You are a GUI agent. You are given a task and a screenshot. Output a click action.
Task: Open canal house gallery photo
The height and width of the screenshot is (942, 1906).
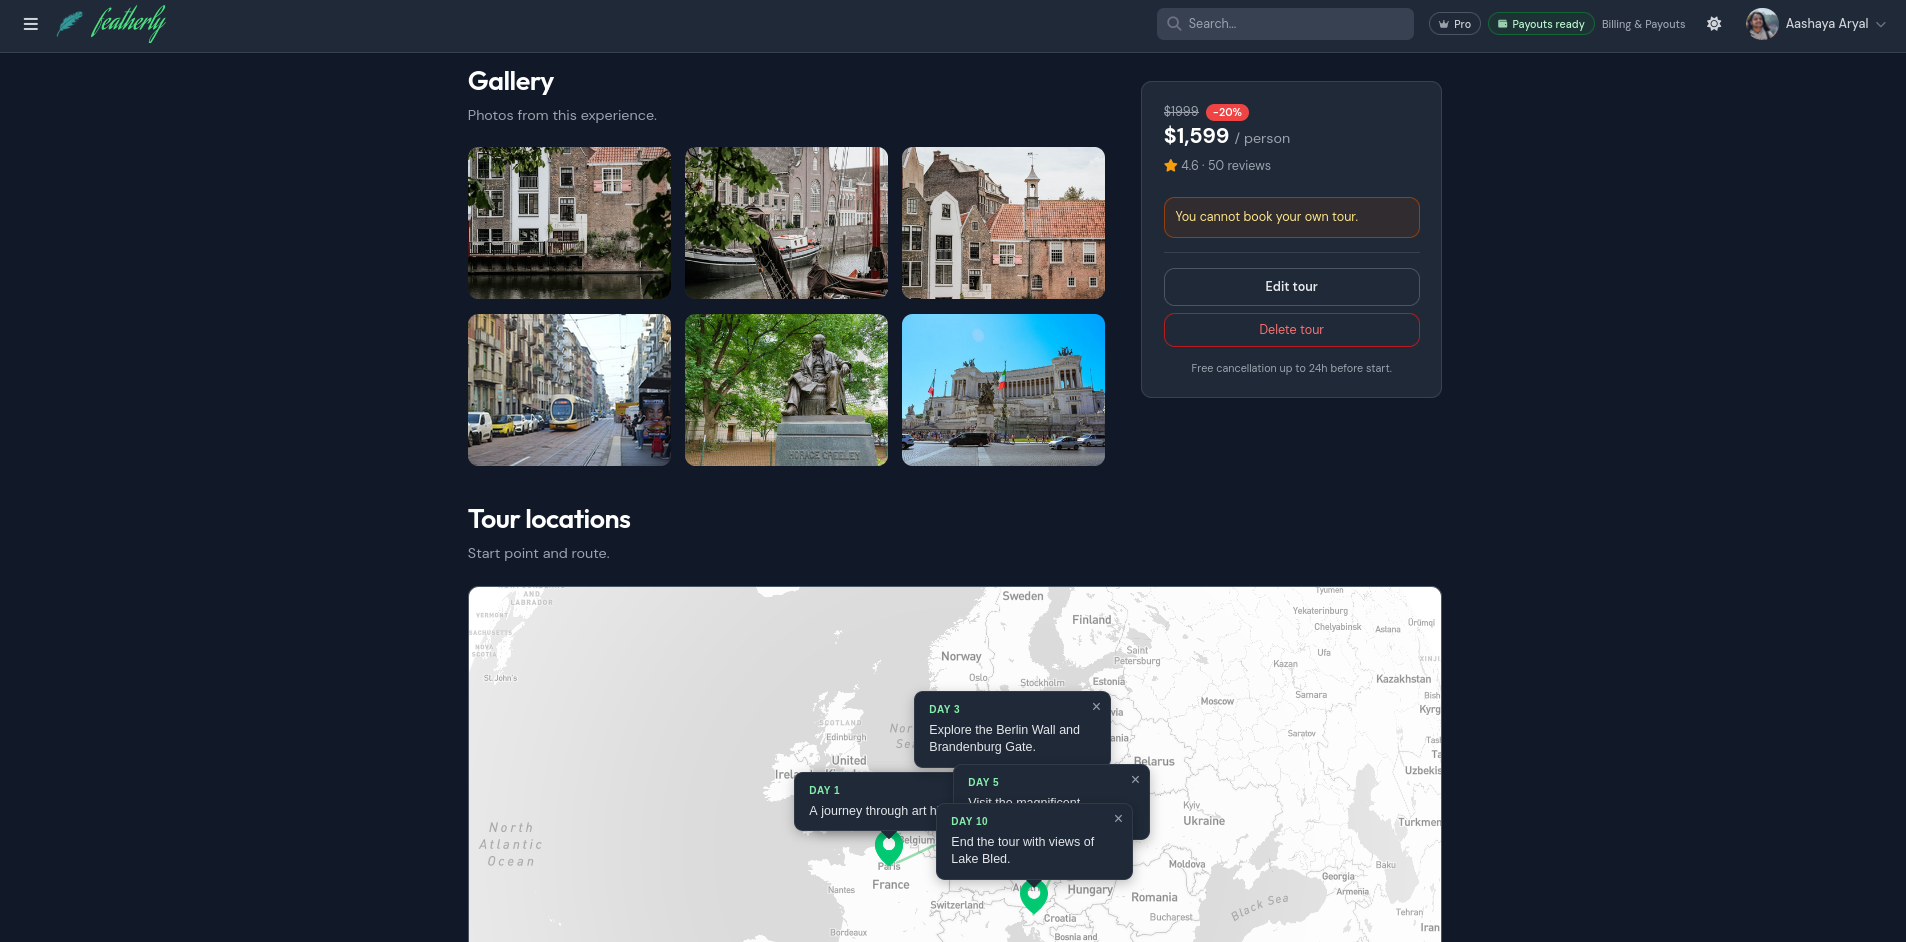[x=569, y=223]
